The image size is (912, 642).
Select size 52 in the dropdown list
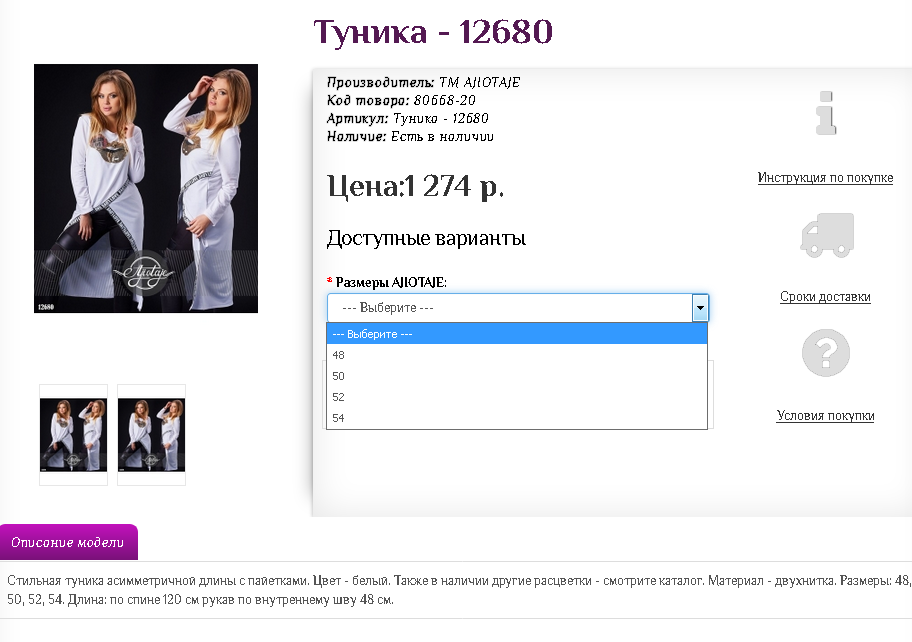tap(516, 397)
